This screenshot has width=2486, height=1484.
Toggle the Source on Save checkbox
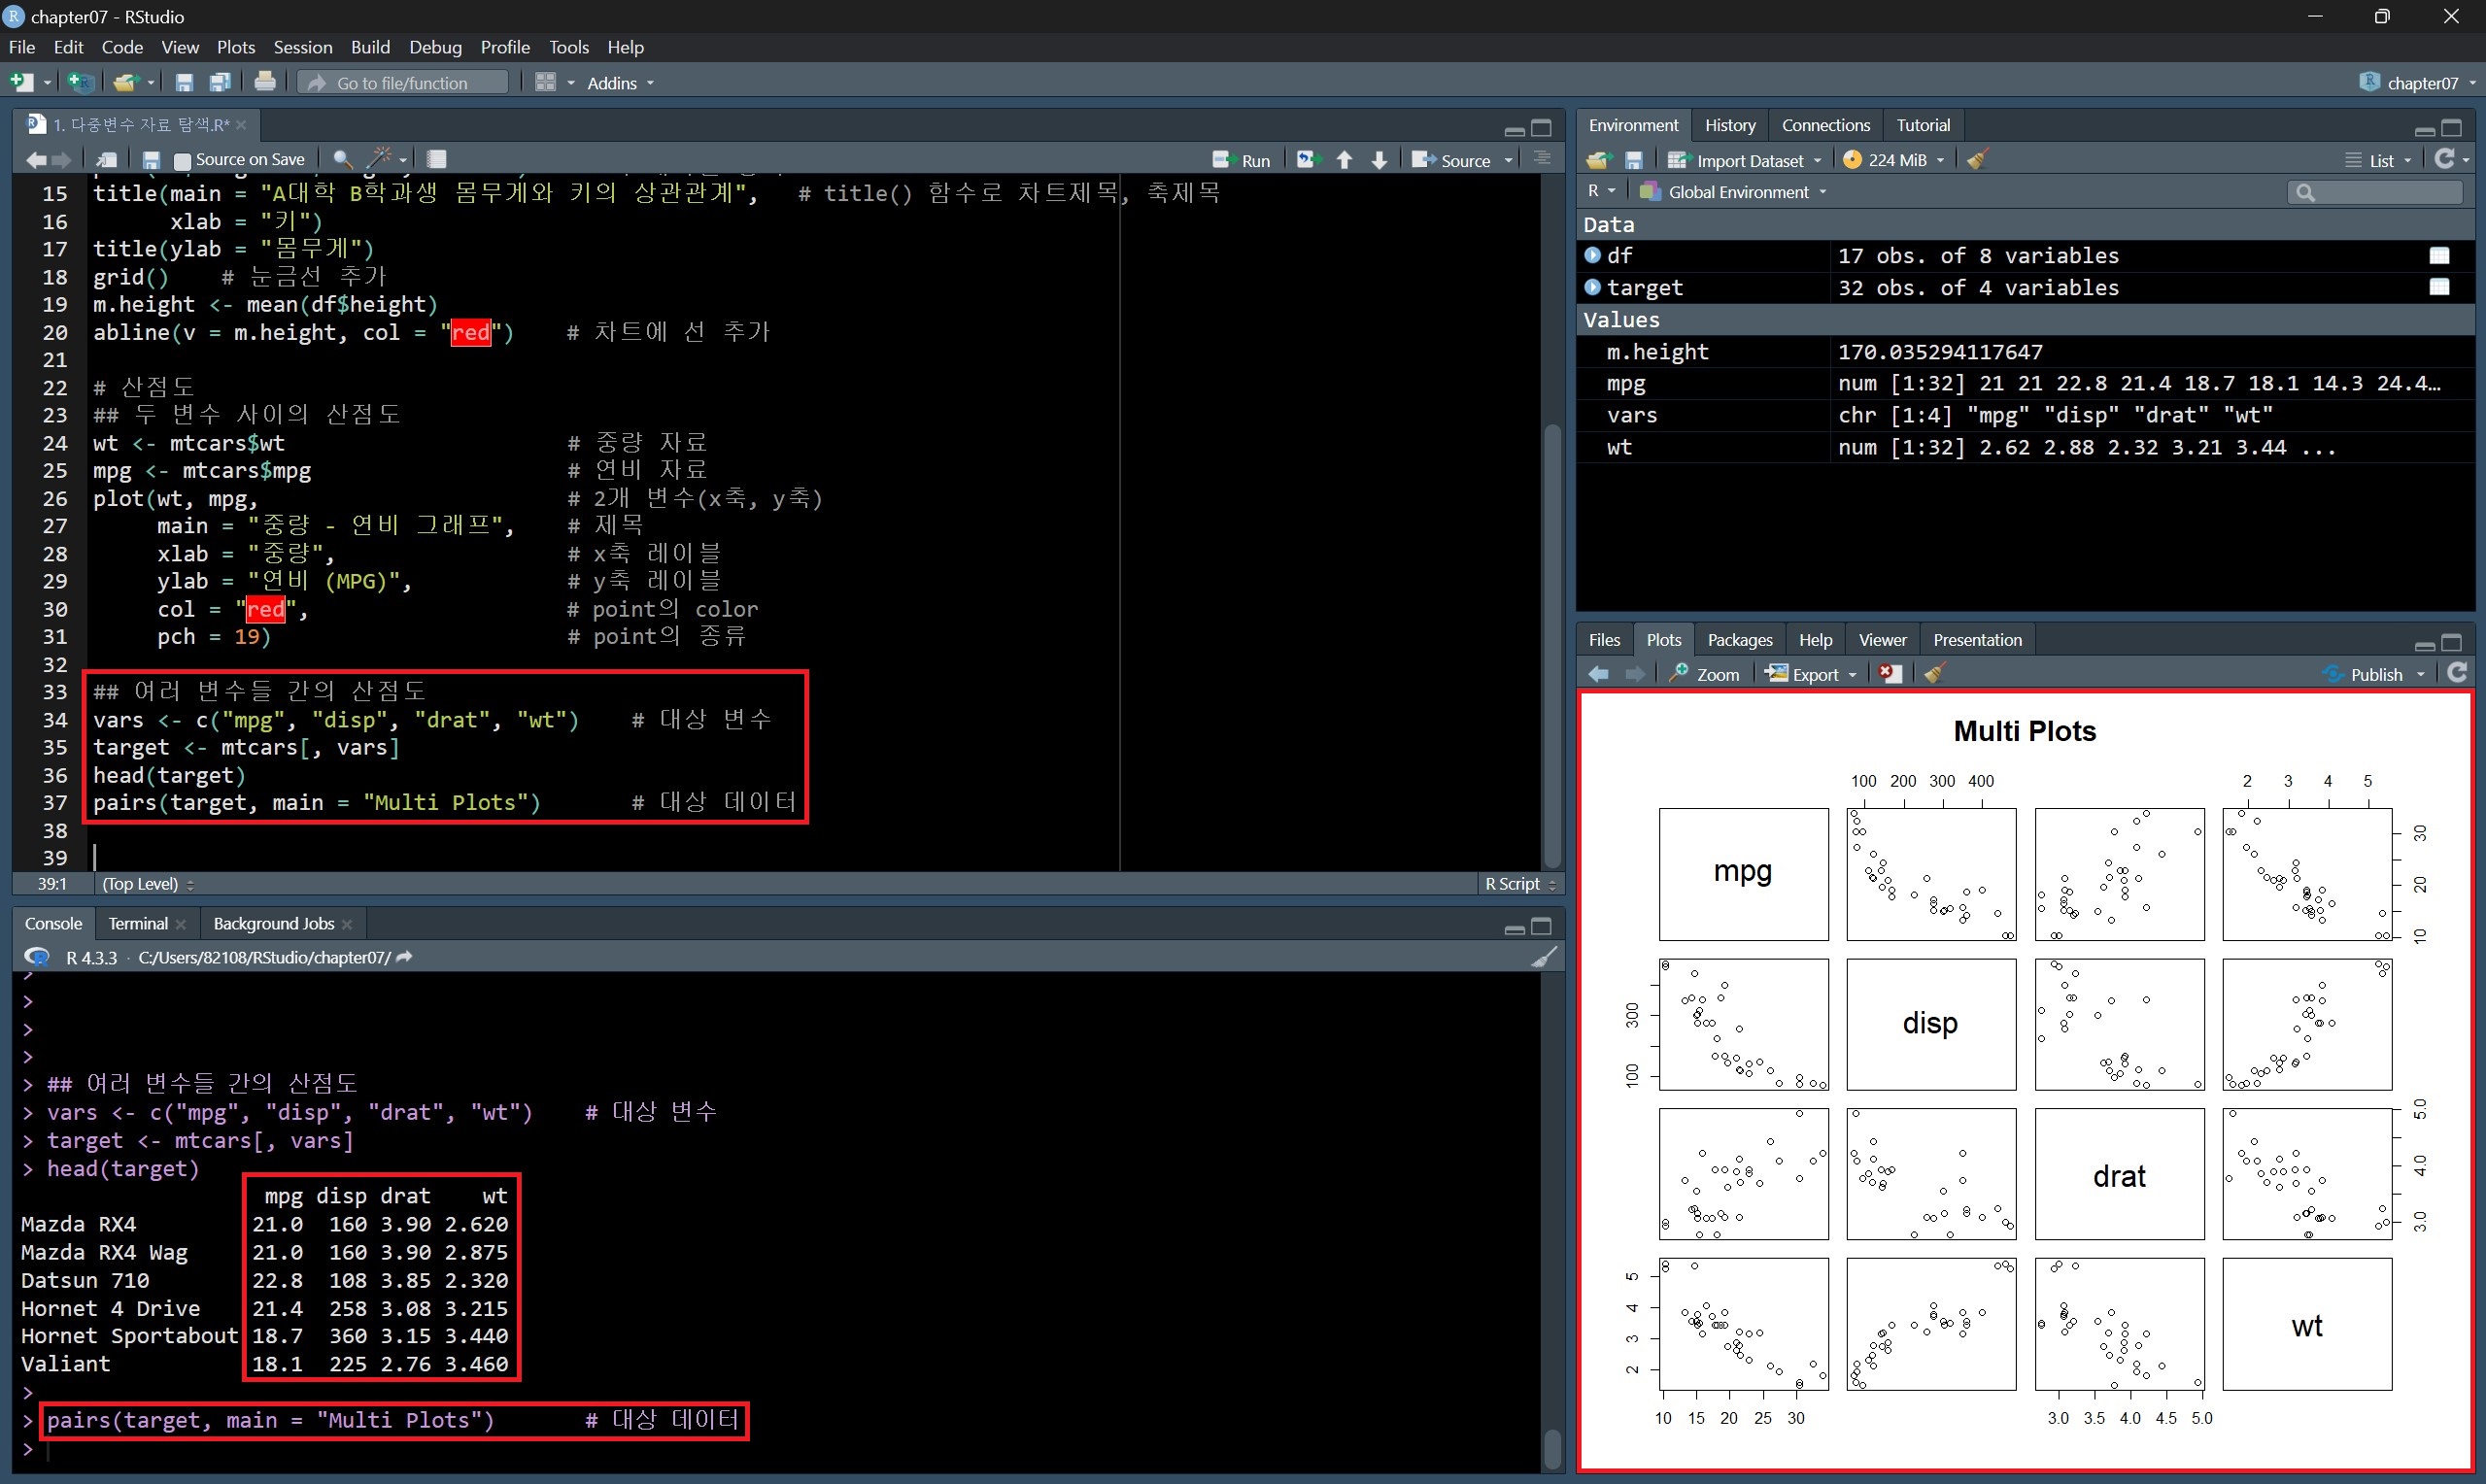pos(182,160)
